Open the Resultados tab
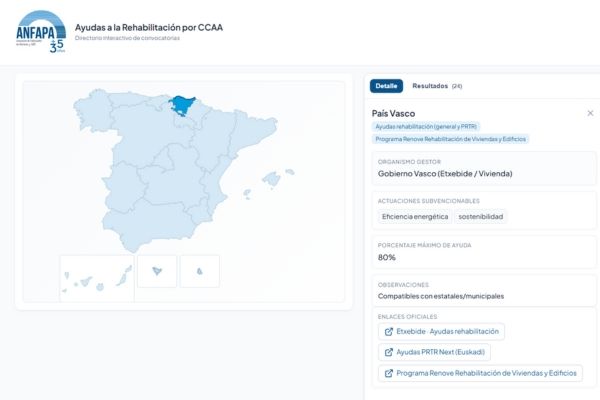Viewport: 600px width, 400px height. tap(437, 86)
